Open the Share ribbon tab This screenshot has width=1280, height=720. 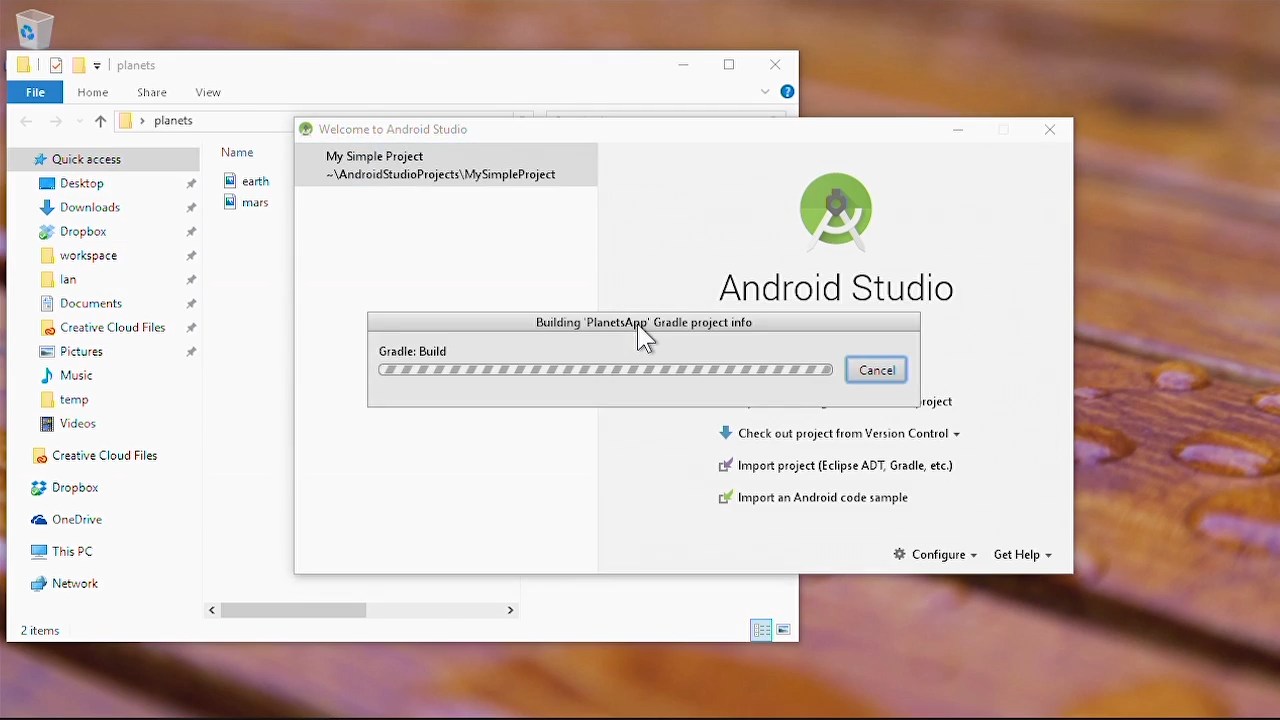[x=152, y=92]
